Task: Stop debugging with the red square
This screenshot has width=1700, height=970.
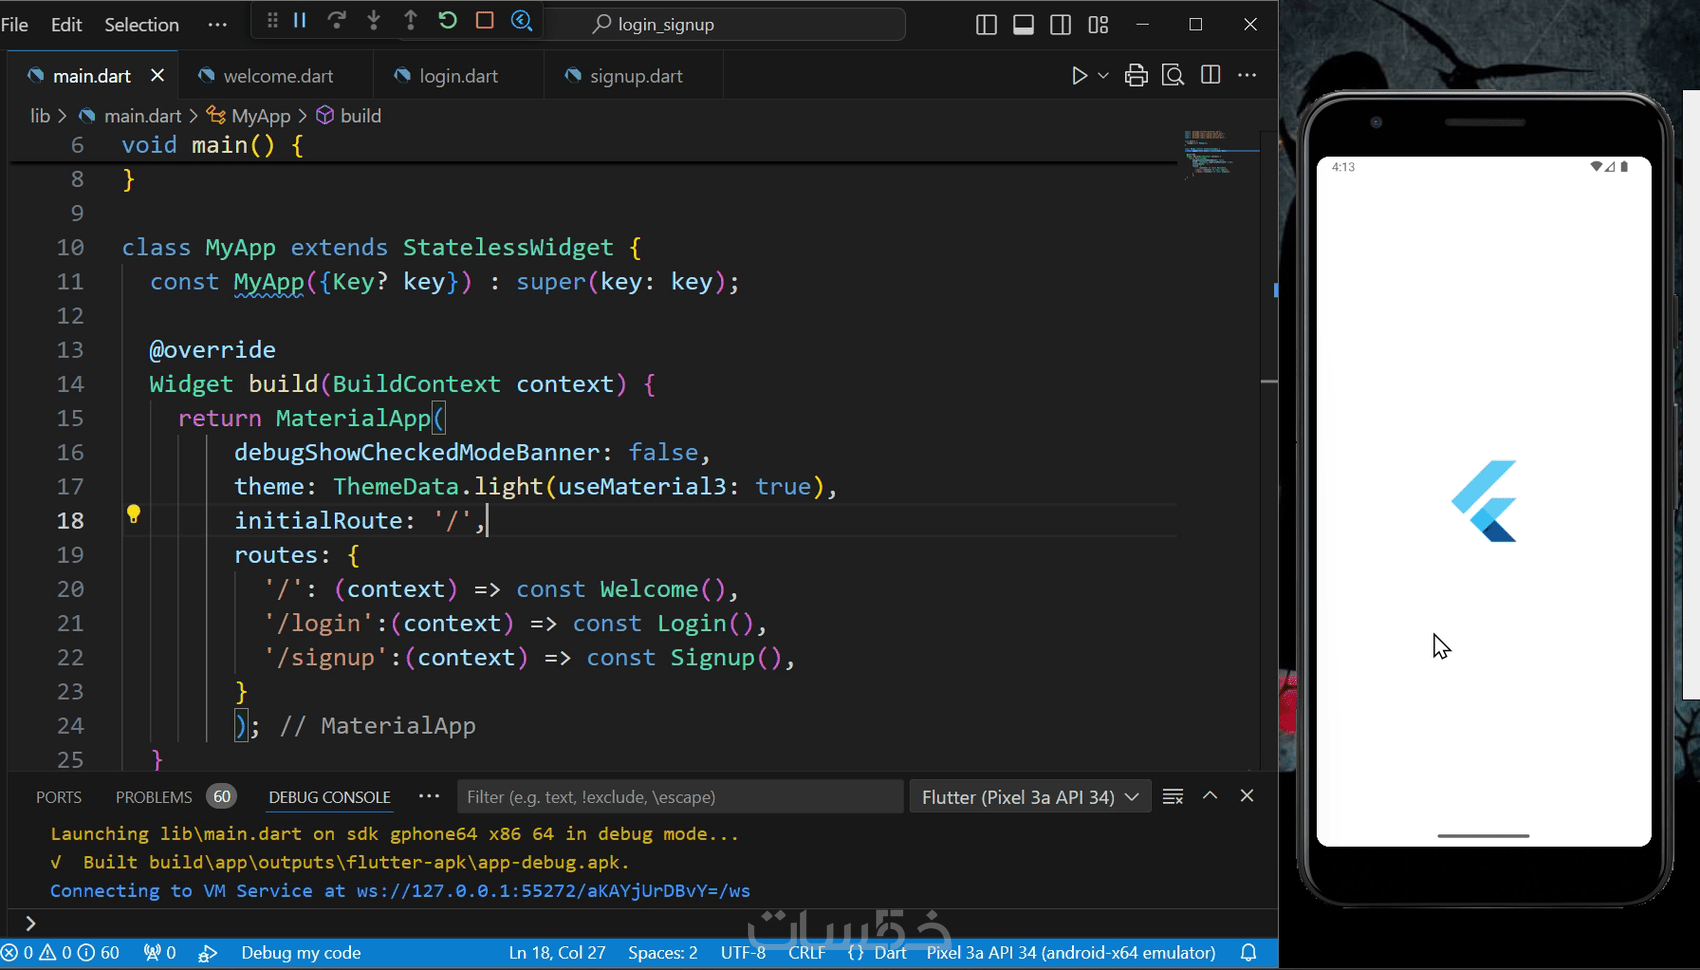Action: (x=485, y=21)
